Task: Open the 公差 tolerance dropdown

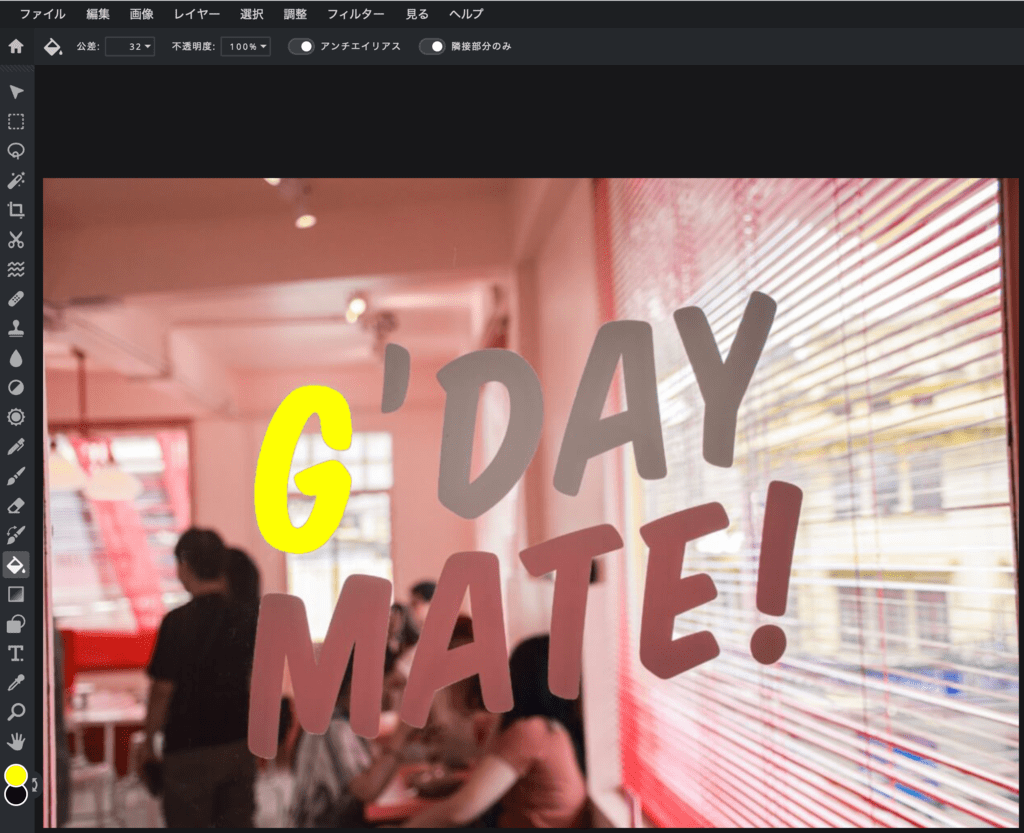Action: (130, 46)
